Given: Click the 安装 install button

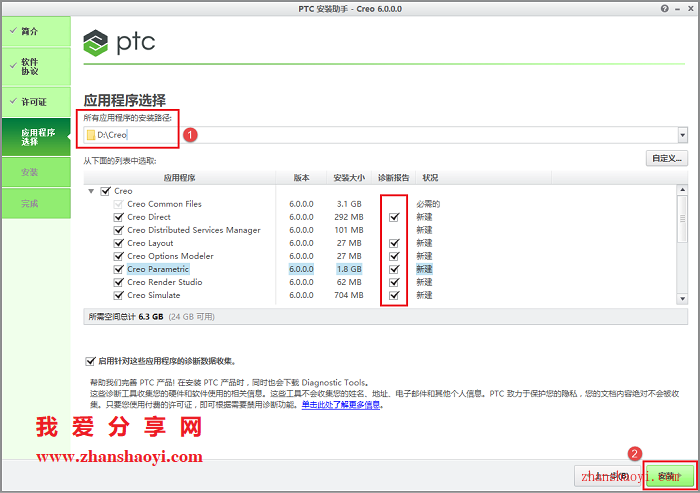Looking at the screenshot, I should pos(670,476).
